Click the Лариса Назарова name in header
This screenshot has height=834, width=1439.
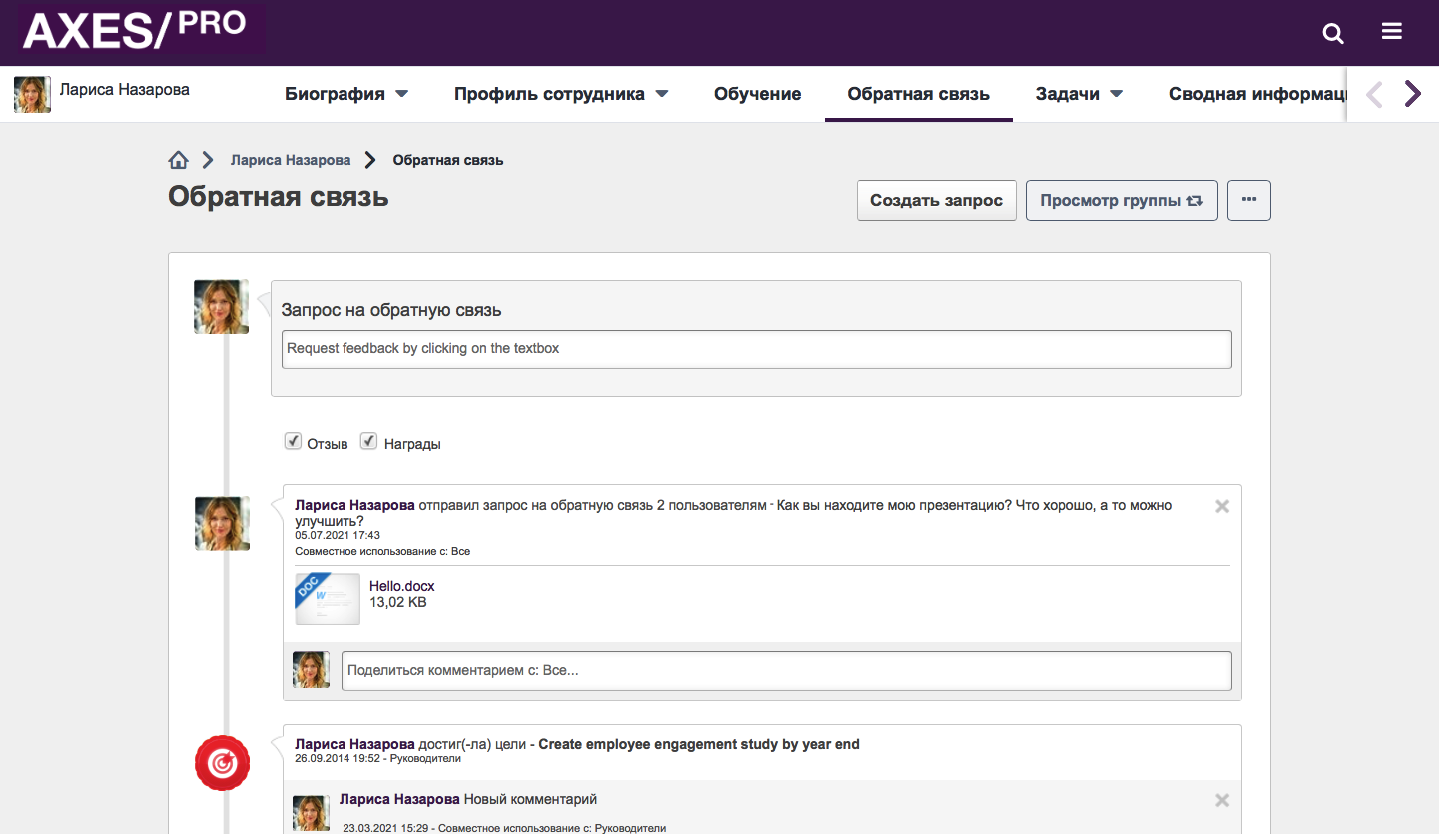click(125, 90)
